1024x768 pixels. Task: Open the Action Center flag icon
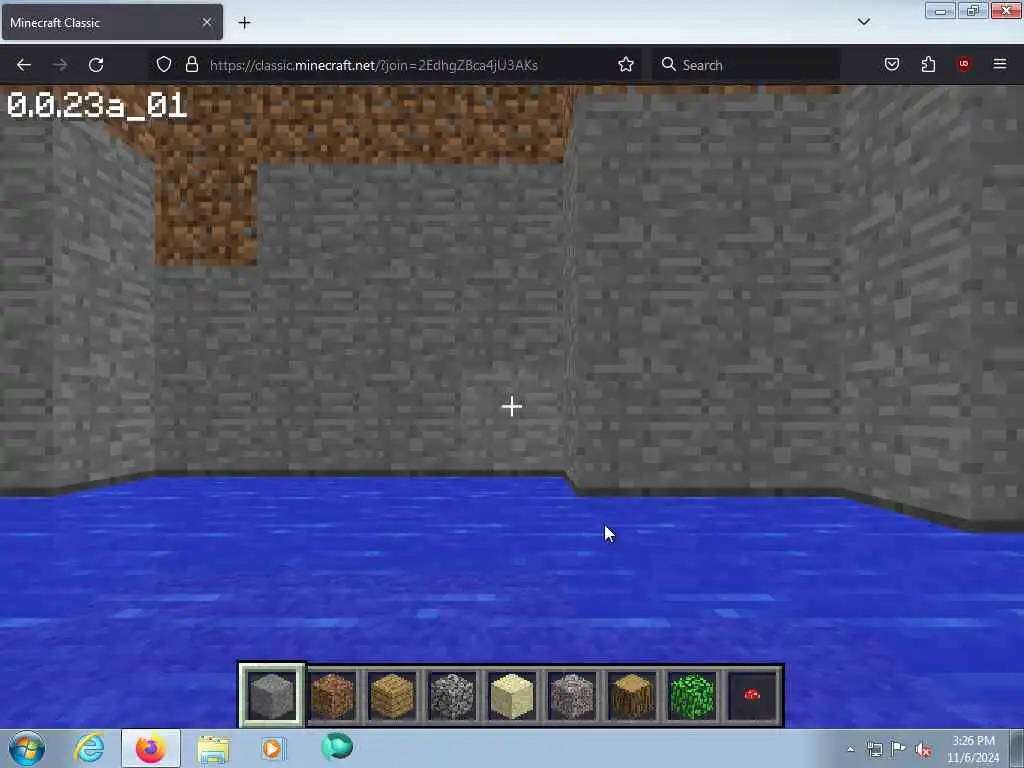tap(899, 749)
